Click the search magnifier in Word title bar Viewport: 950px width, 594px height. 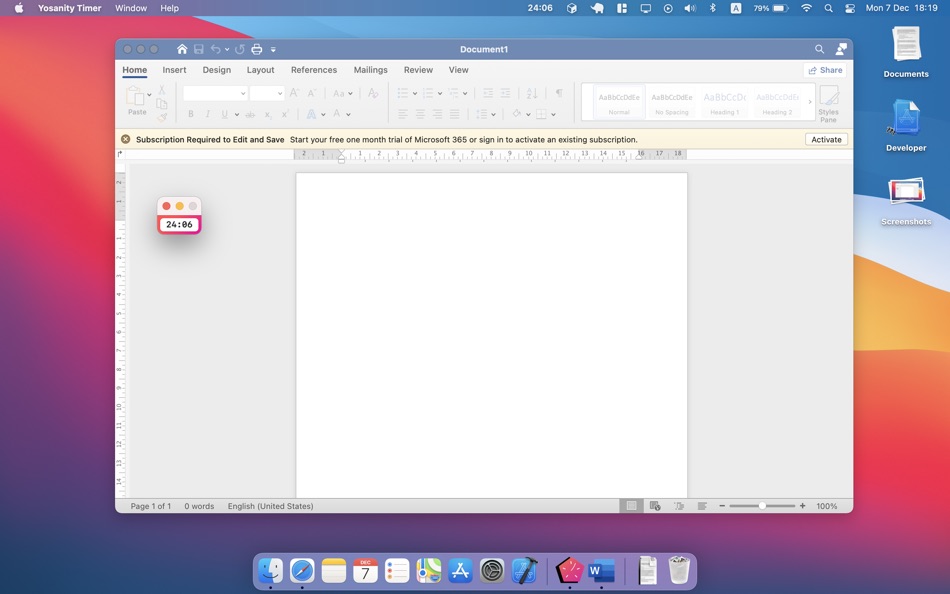click(x=819, y=49)
